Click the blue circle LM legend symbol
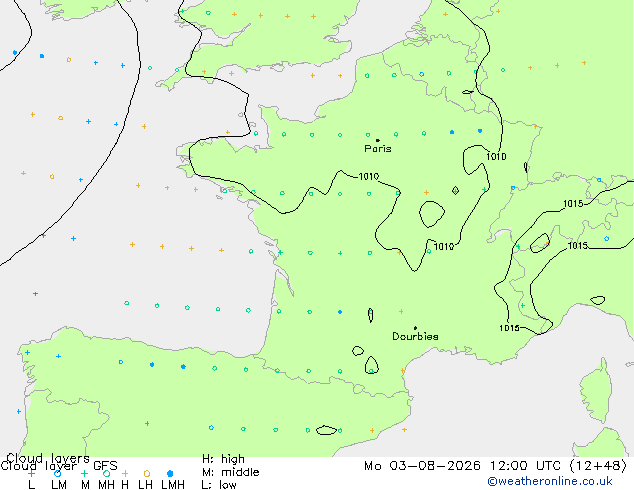 57,473
